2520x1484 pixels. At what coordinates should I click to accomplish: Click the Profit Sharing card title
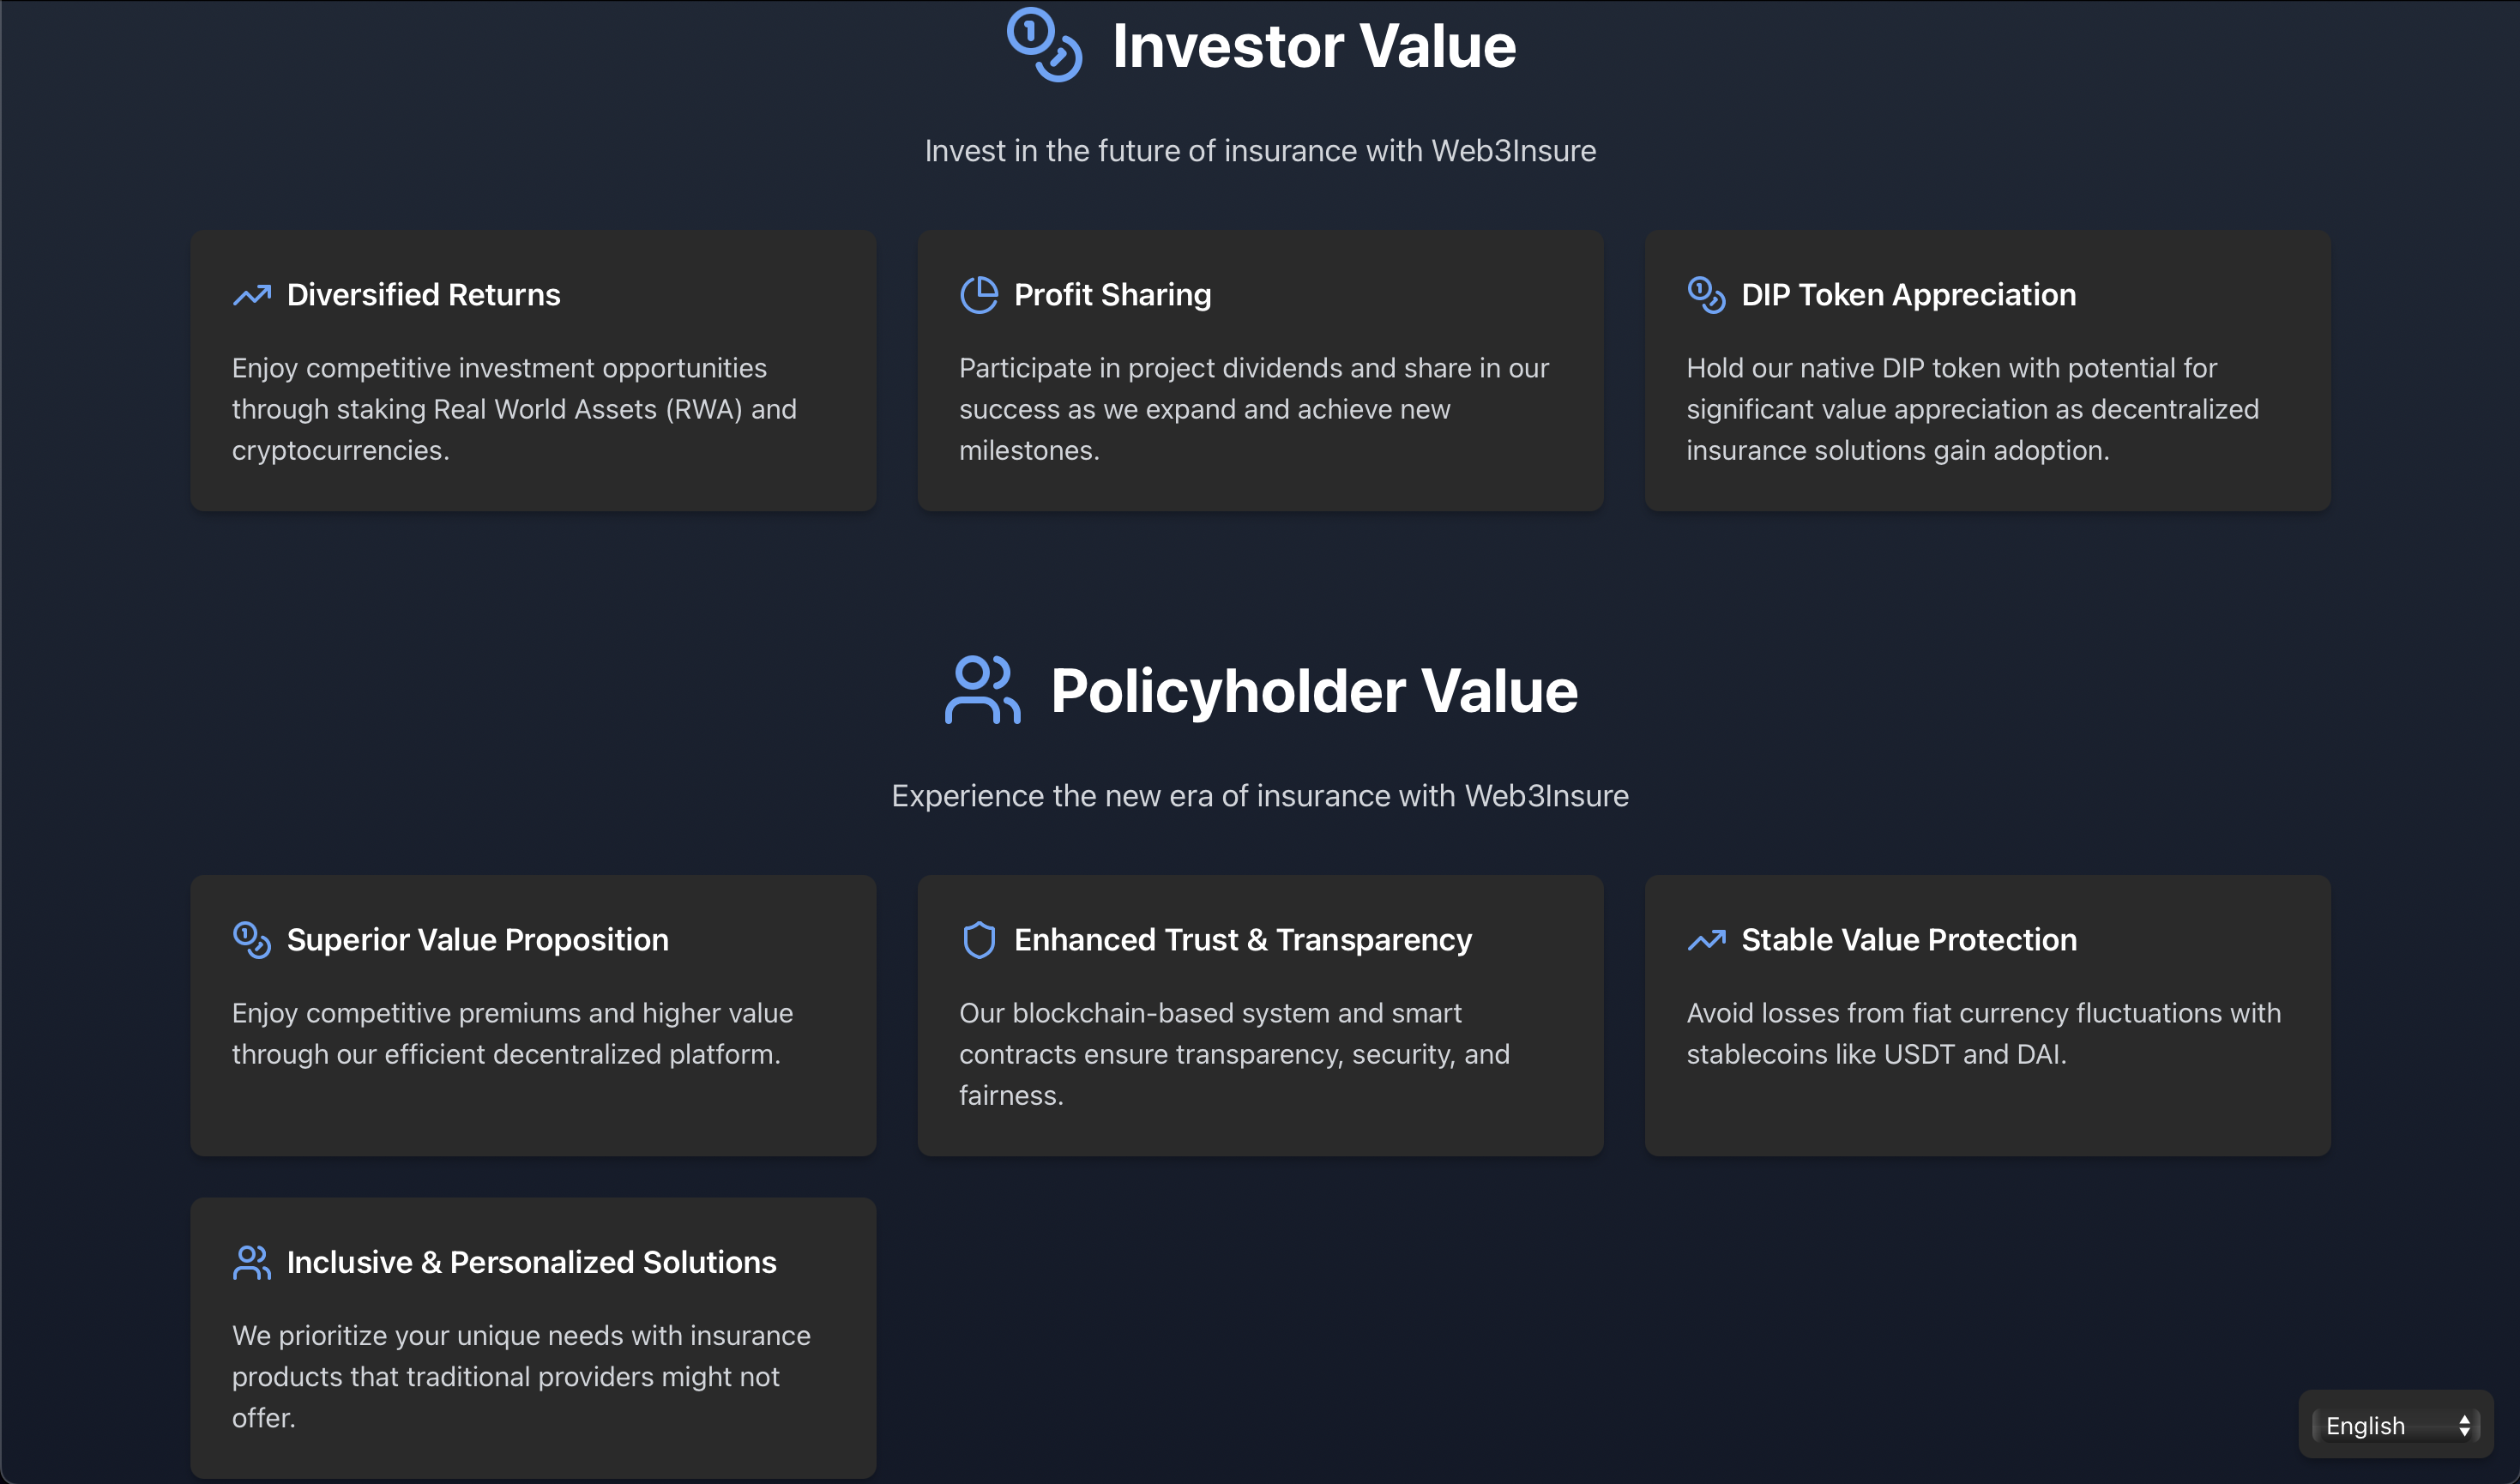tap(1112, 295)
